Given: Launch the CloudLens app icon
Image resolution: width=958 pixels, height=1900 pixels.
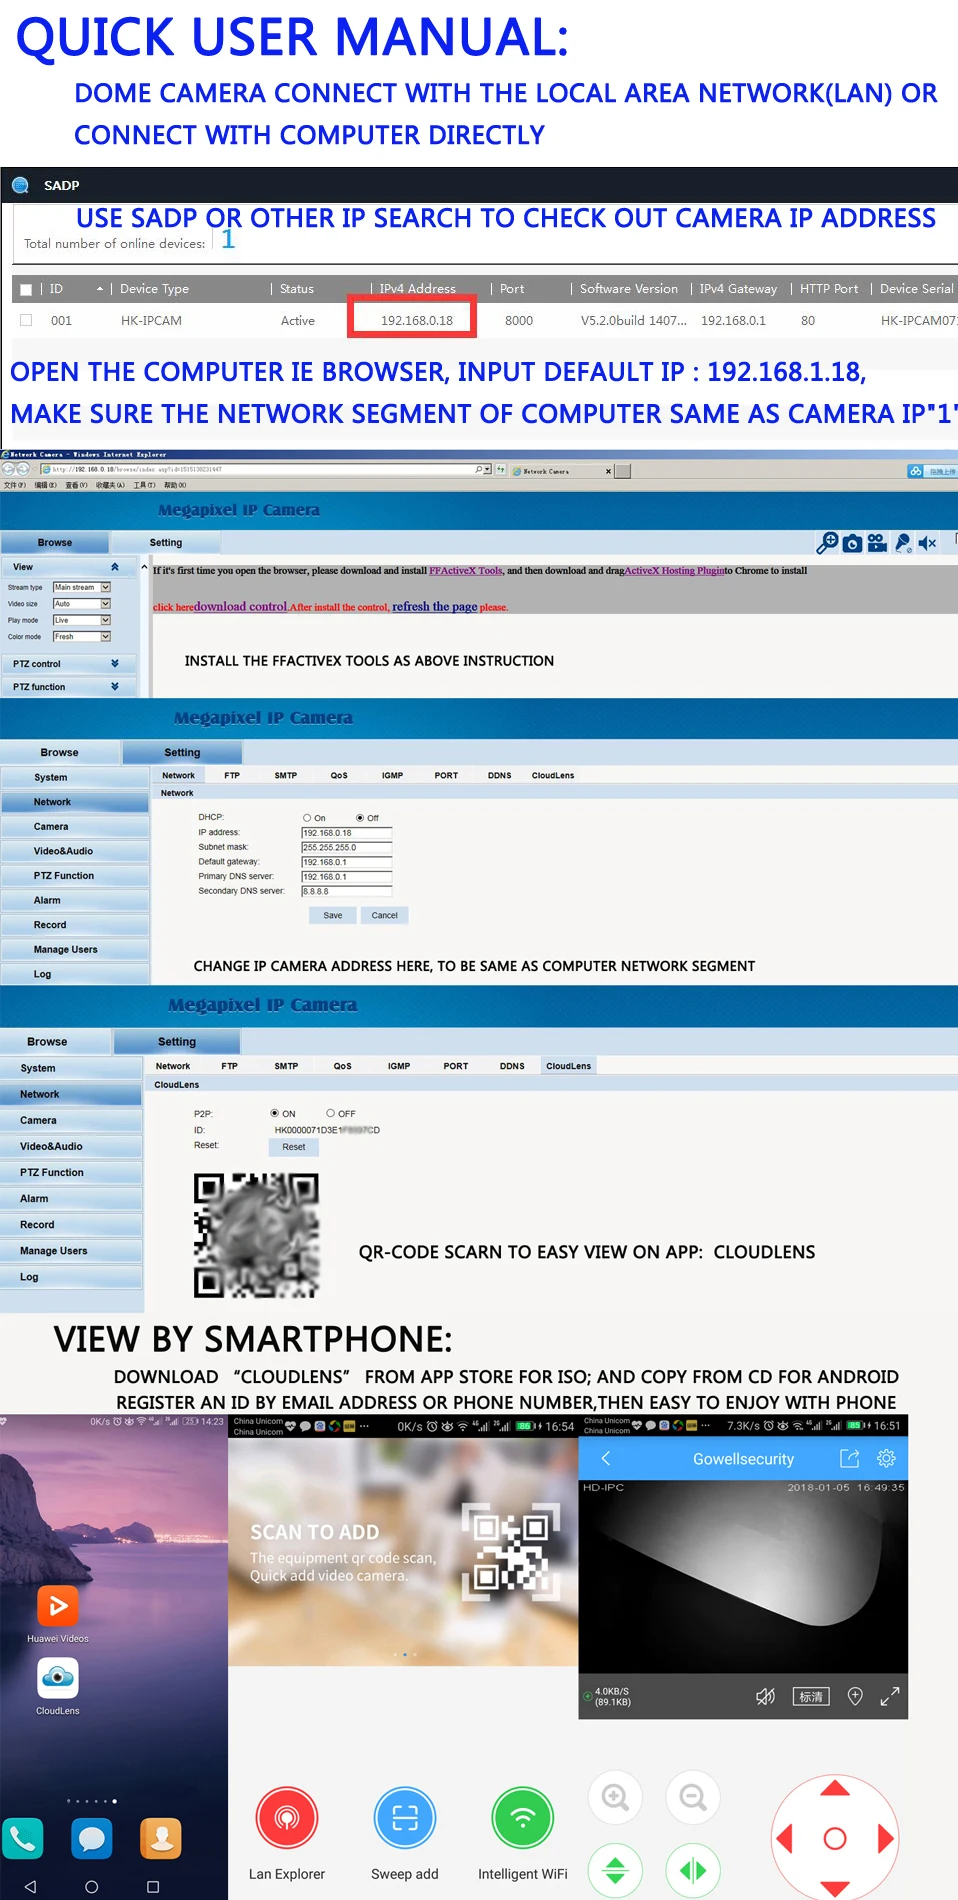Looking at the screenshot, I should (x=58, y=1678).
